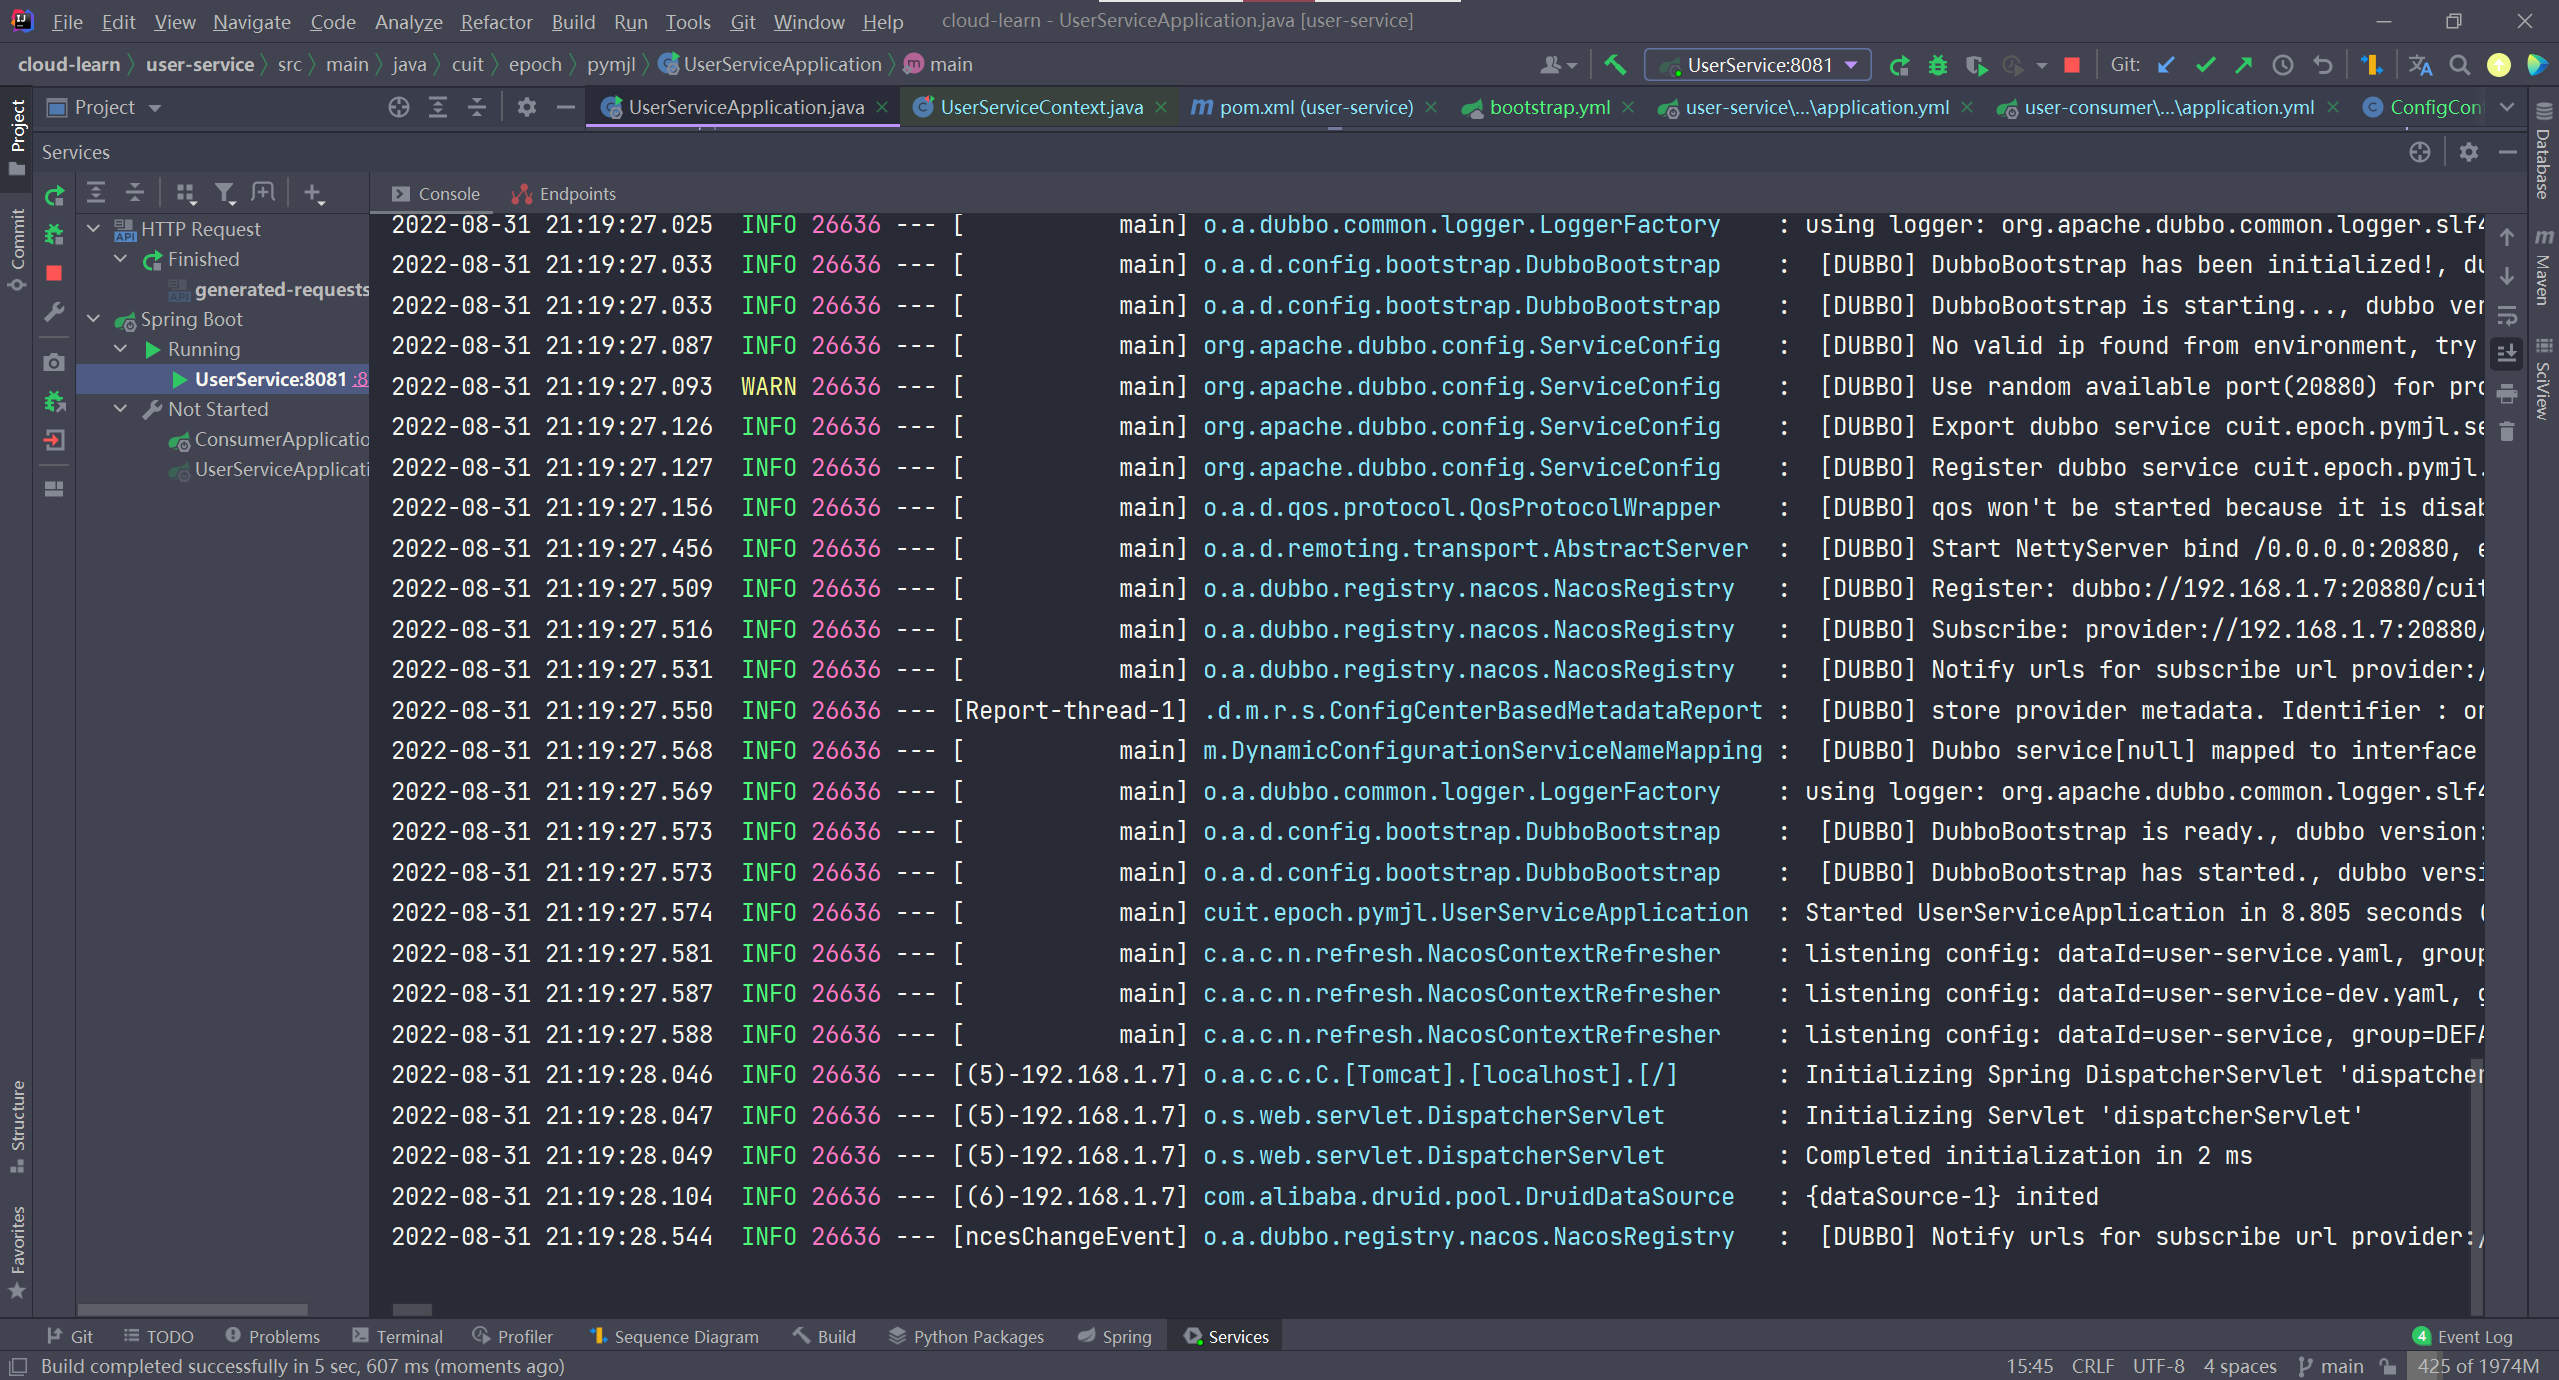
Task: Open user account dropdown in toolbar
Action: click(x=1558, y=65)
